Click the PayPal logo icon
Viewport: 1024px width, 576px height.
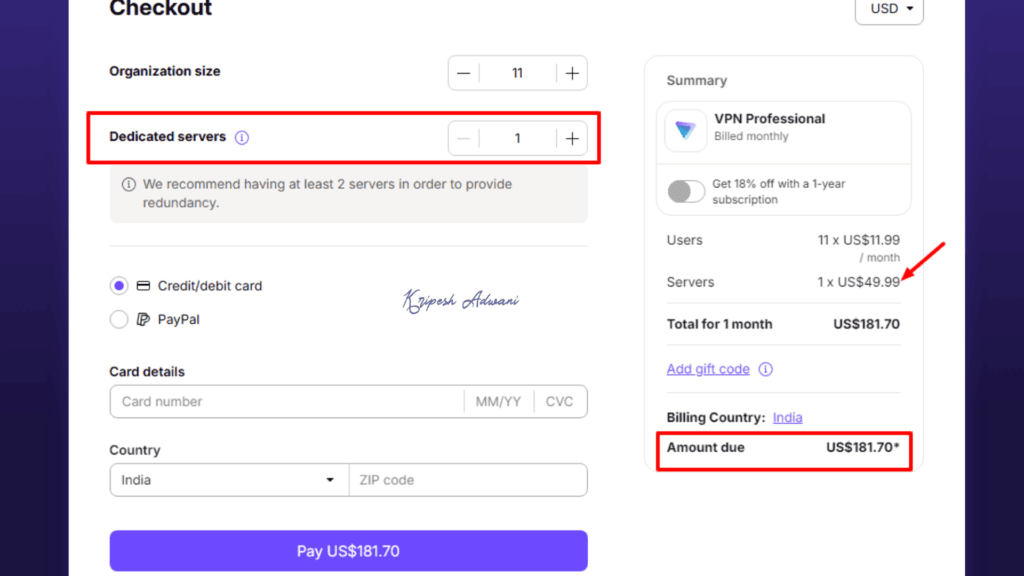coord(140,319)
